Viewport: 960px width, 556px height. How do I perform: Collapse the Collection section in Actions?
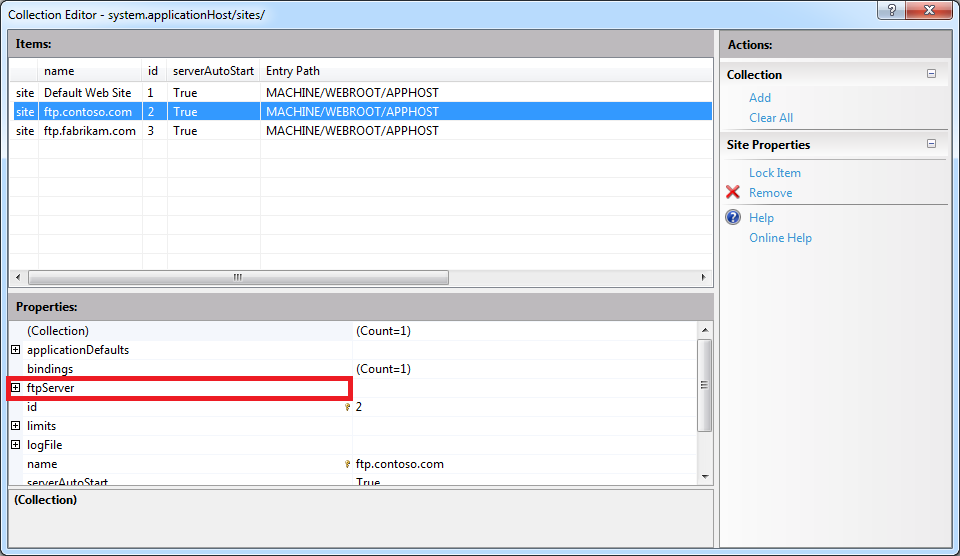[x=932, y=74]
